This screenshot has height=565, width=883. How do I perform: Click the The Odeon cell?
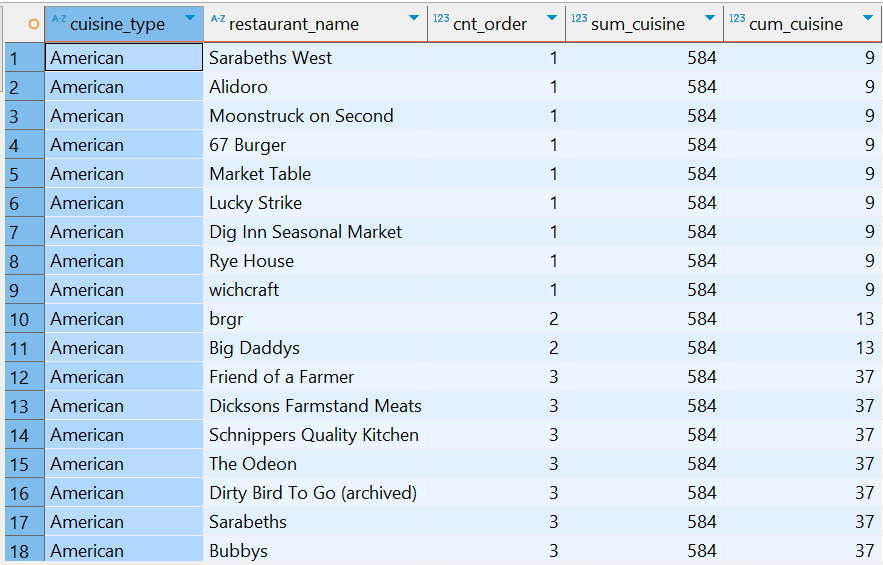point(315,464)
